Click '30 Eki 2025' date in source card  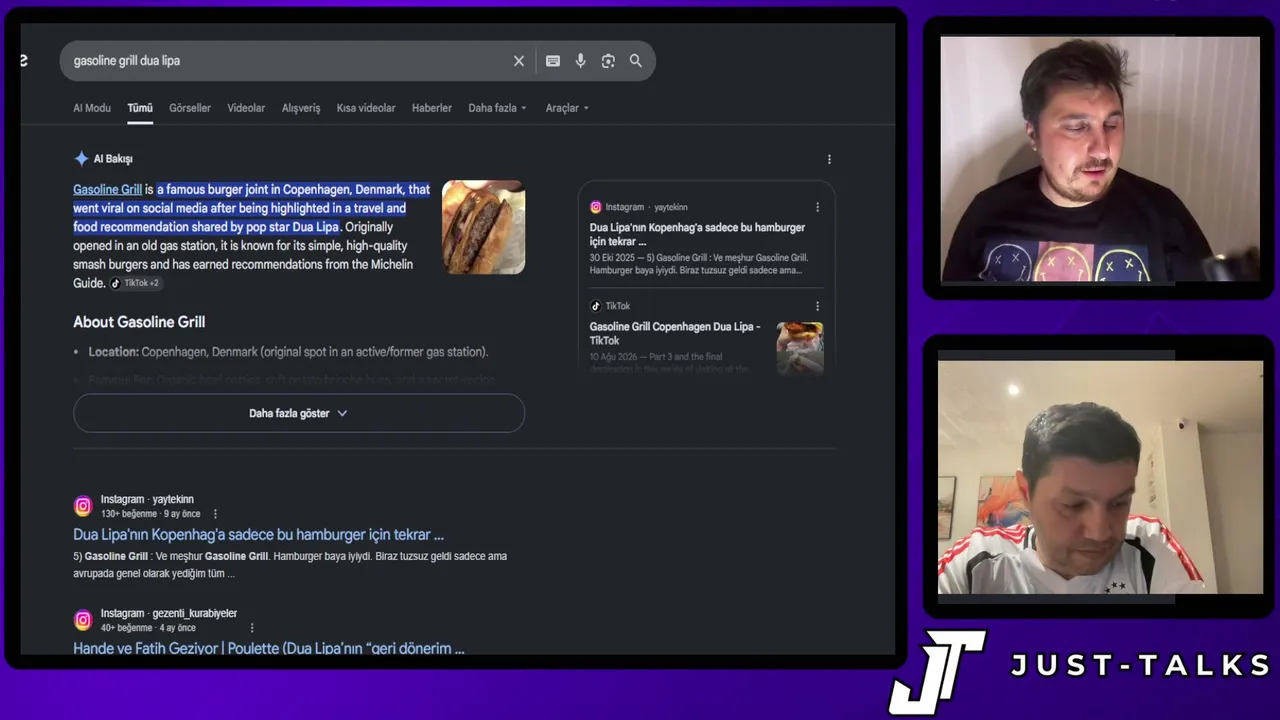tap(613, 258)
